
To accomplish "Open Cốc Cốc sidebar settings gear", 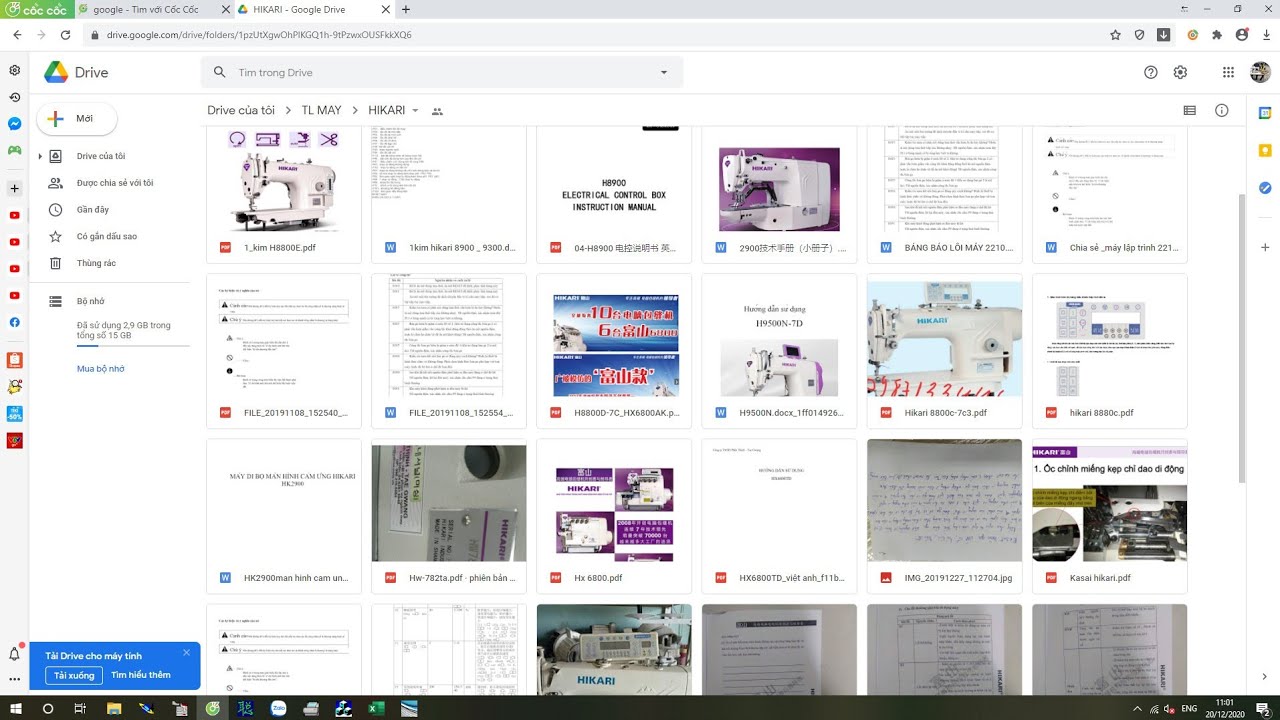I will [x=14, y=70].
